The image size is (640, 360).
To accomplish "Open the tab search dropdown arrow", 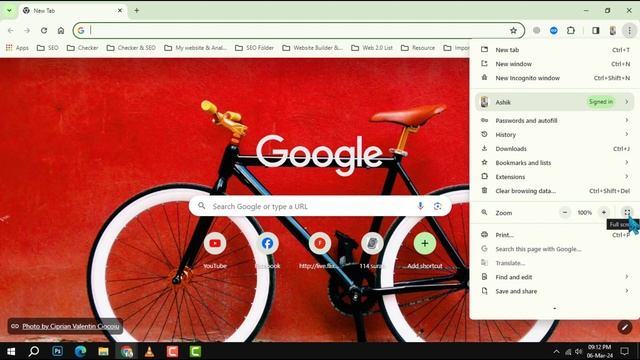I will 9,11.
